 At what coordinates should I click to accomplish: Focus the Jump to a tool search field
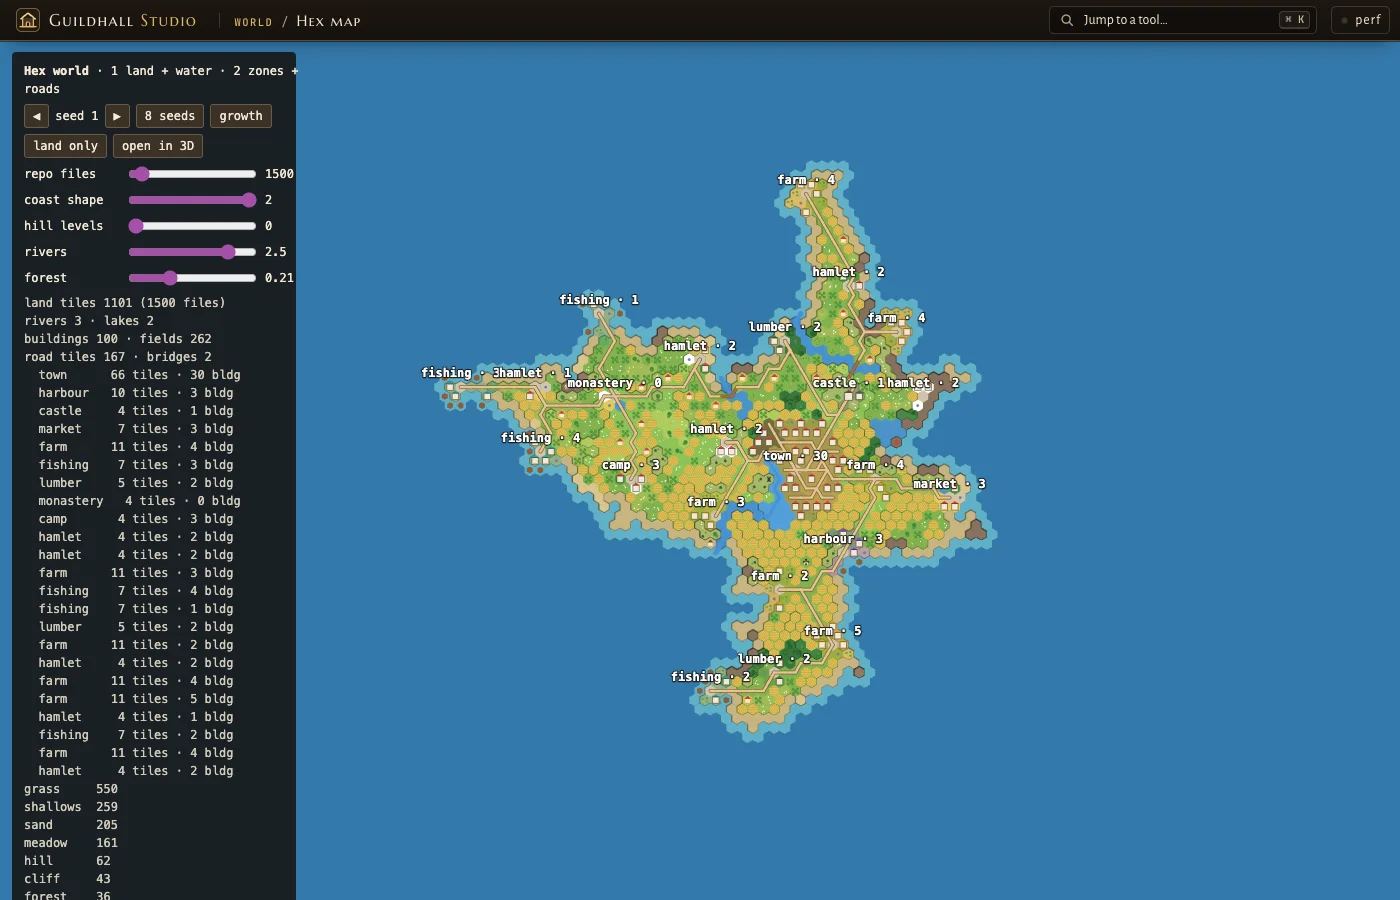[1182, 20]
